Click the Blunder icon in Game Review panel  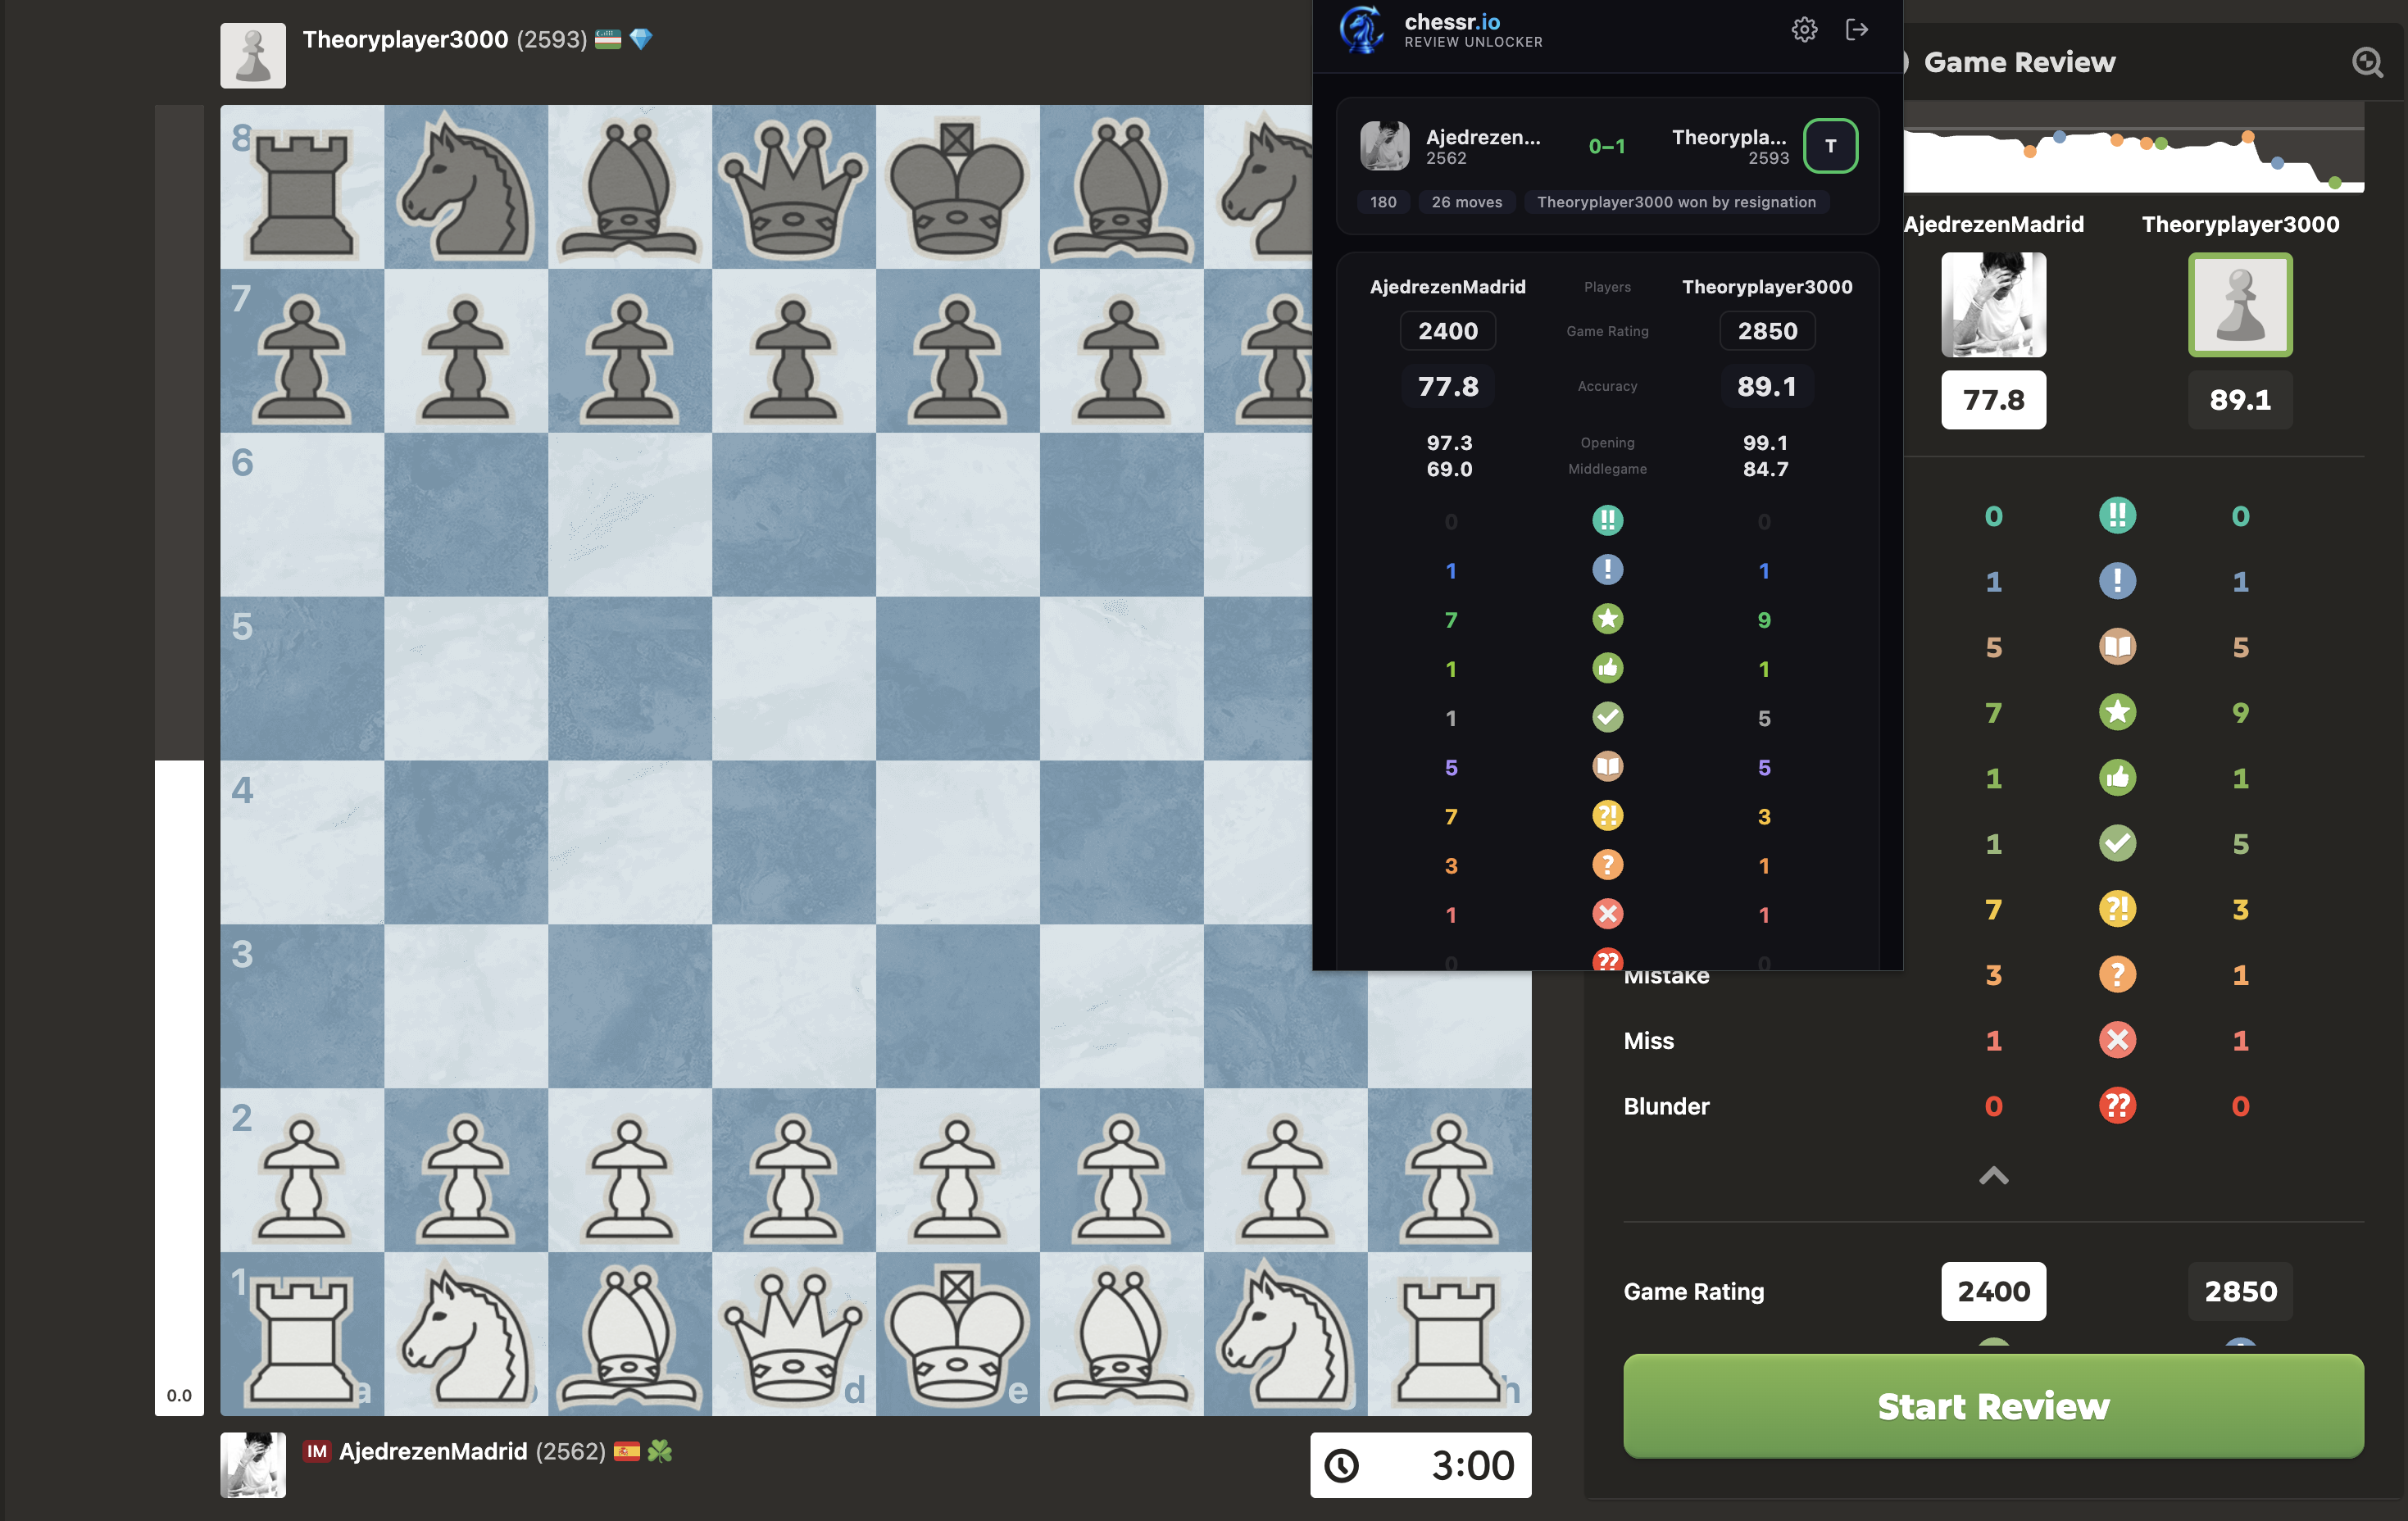2117,1106
